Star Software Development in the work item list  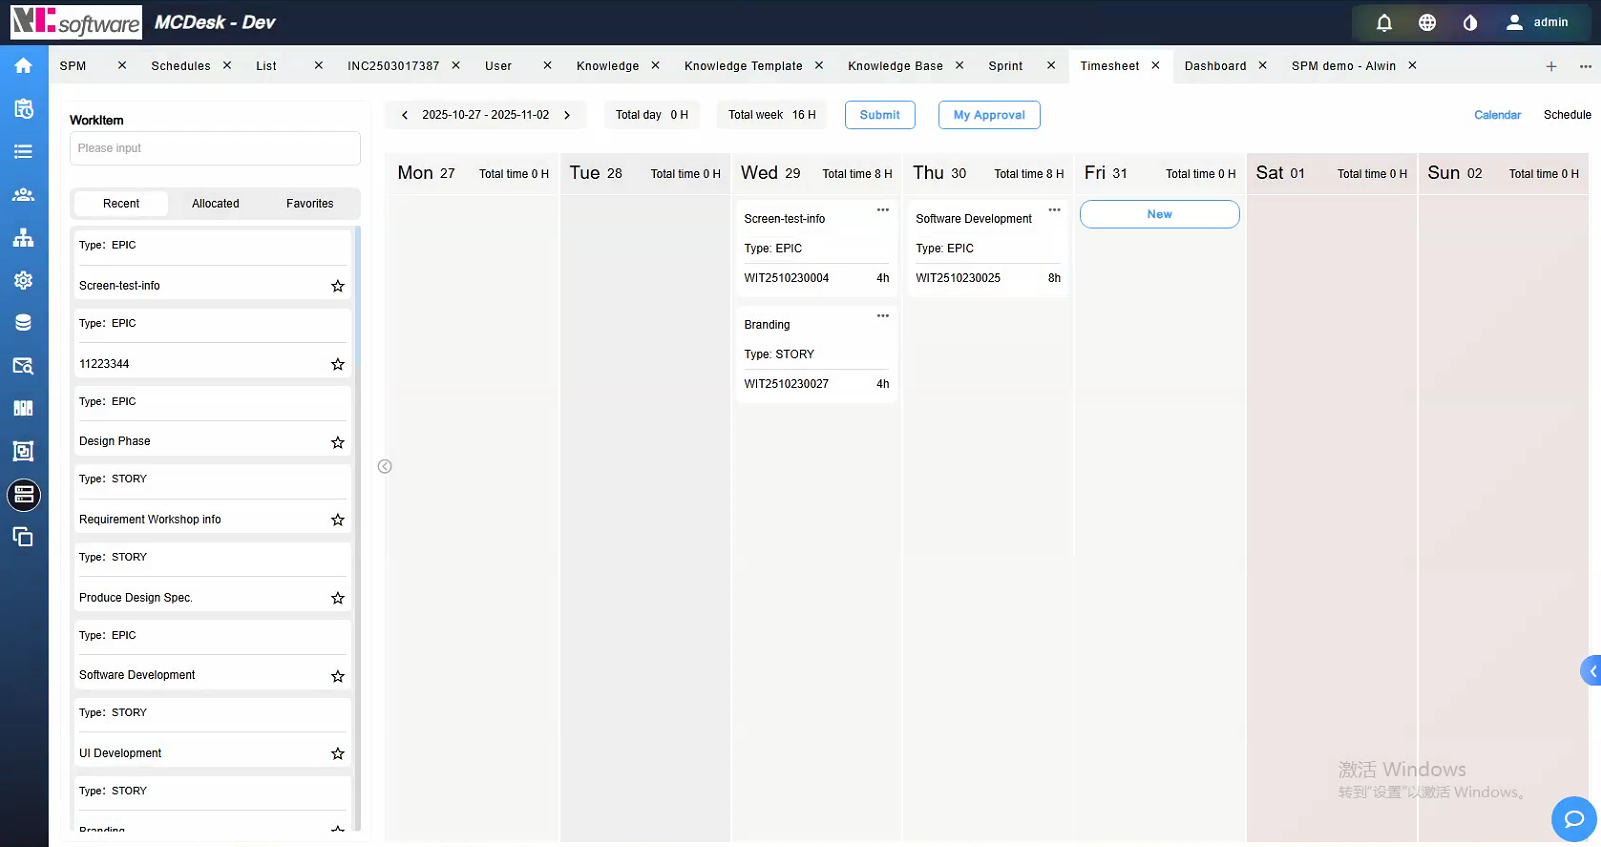coord(338,676)
